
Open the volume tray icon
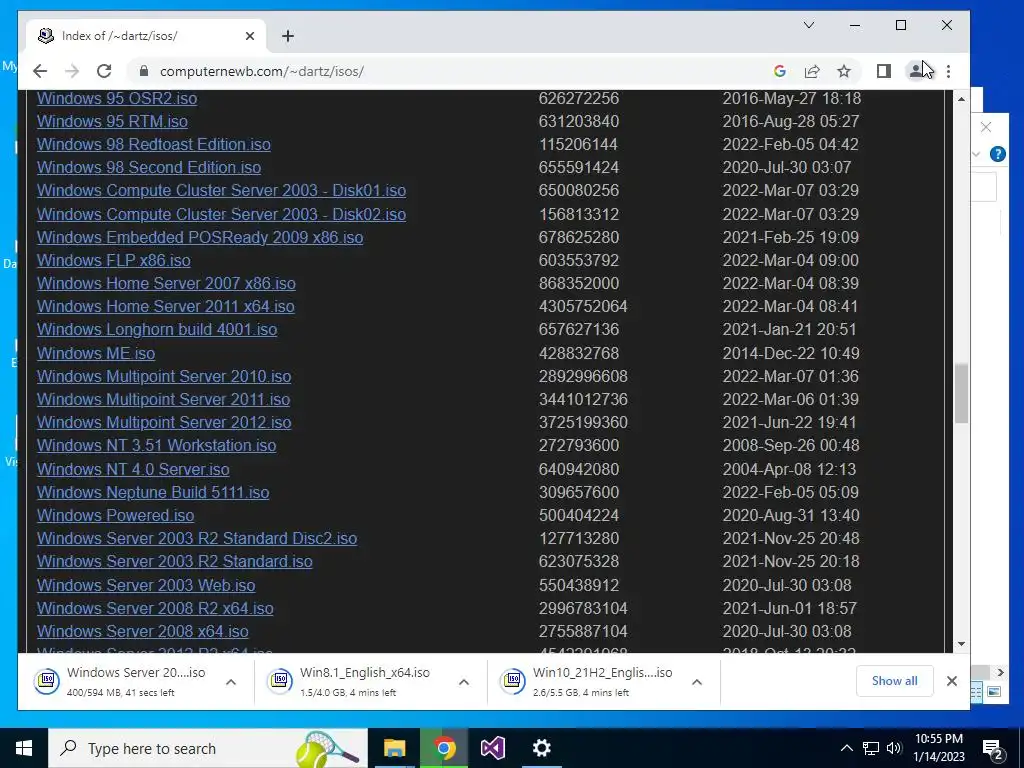pyautogui.click(x=894, y=748)
